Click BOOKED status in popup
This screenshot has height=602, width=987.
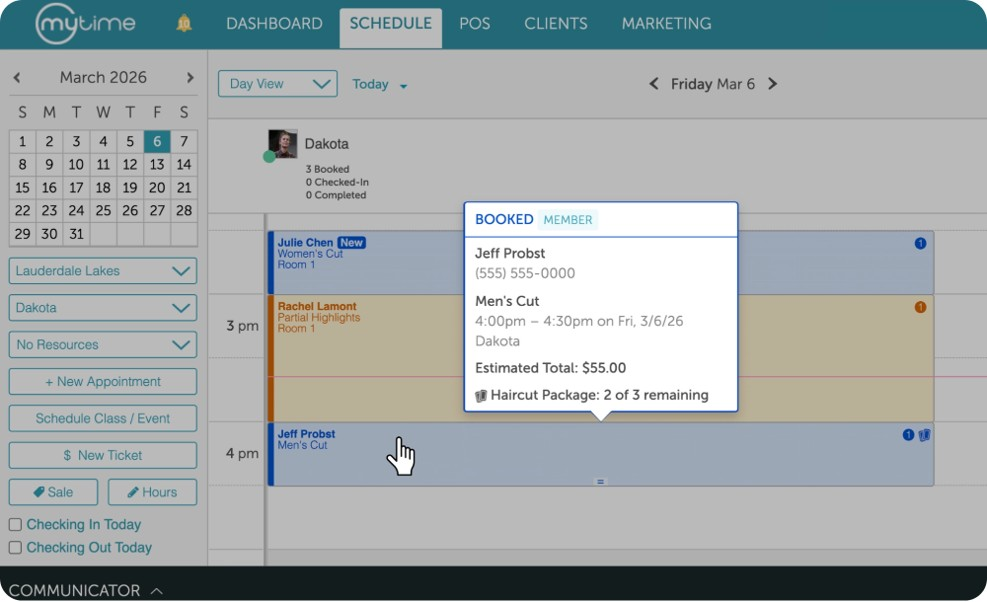(504, 219)
